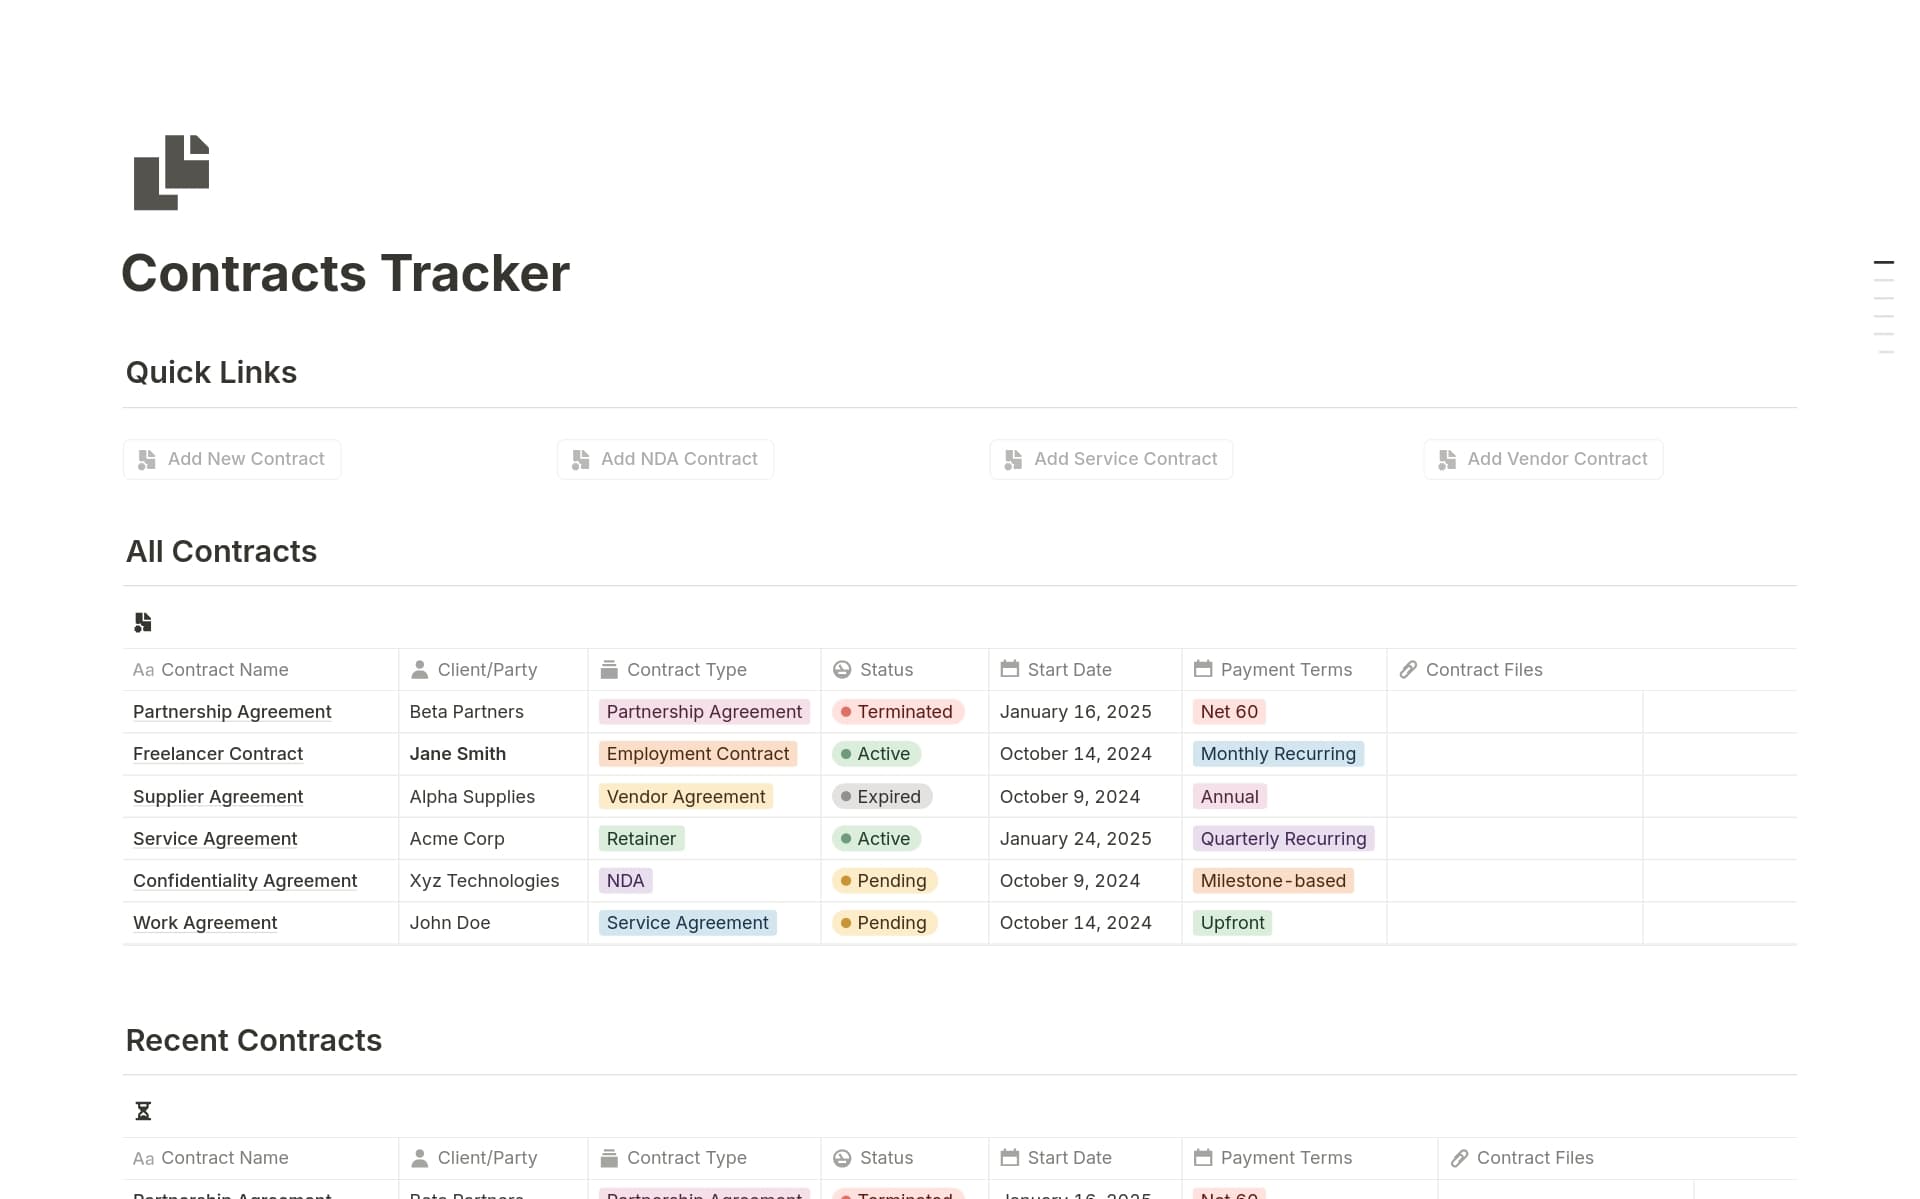The image size is (1920, 1199).
Task: Click the hourglass icon above Recent Contracts table
Action: 143,1110
